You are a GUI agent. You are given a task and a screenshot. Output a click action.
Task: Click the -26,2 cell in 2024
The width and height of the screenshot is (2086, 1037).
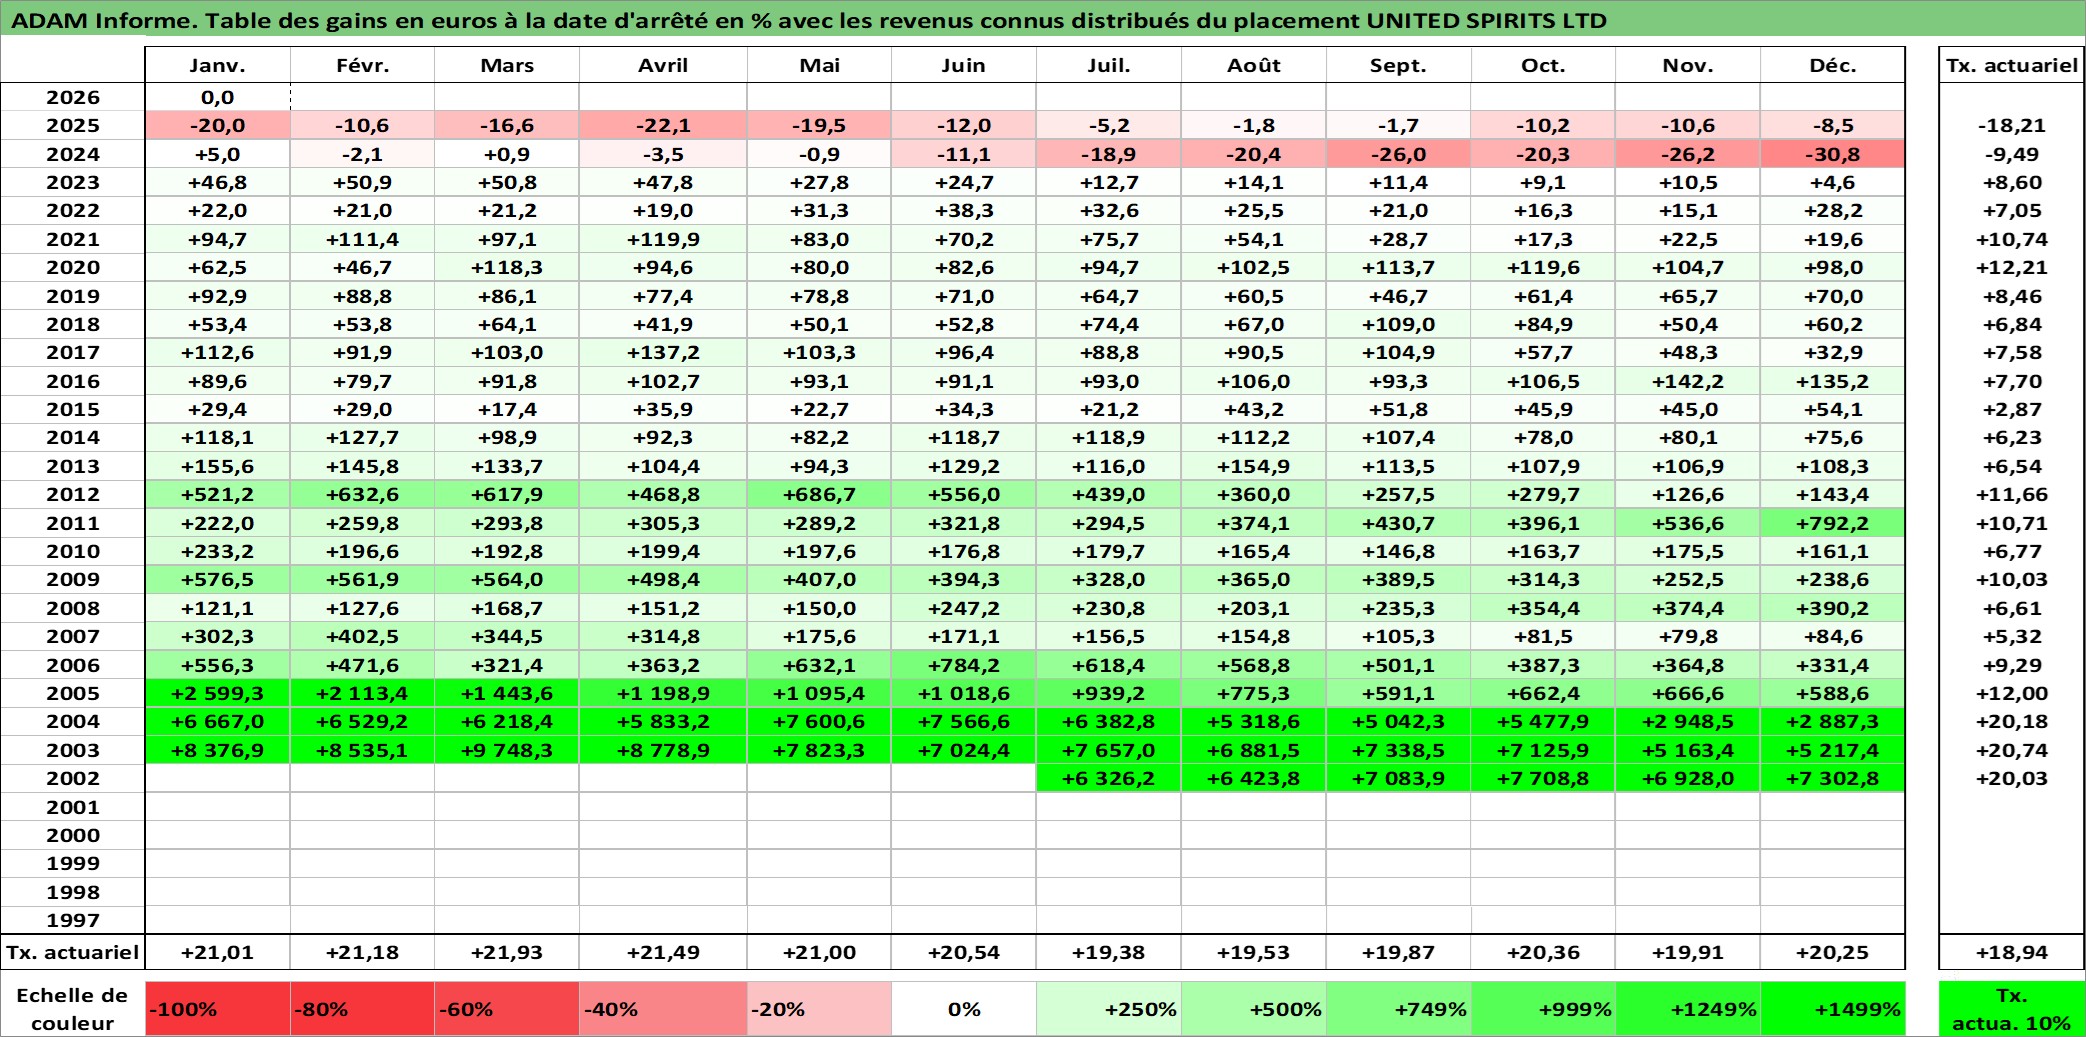[x=1688, y=154]
